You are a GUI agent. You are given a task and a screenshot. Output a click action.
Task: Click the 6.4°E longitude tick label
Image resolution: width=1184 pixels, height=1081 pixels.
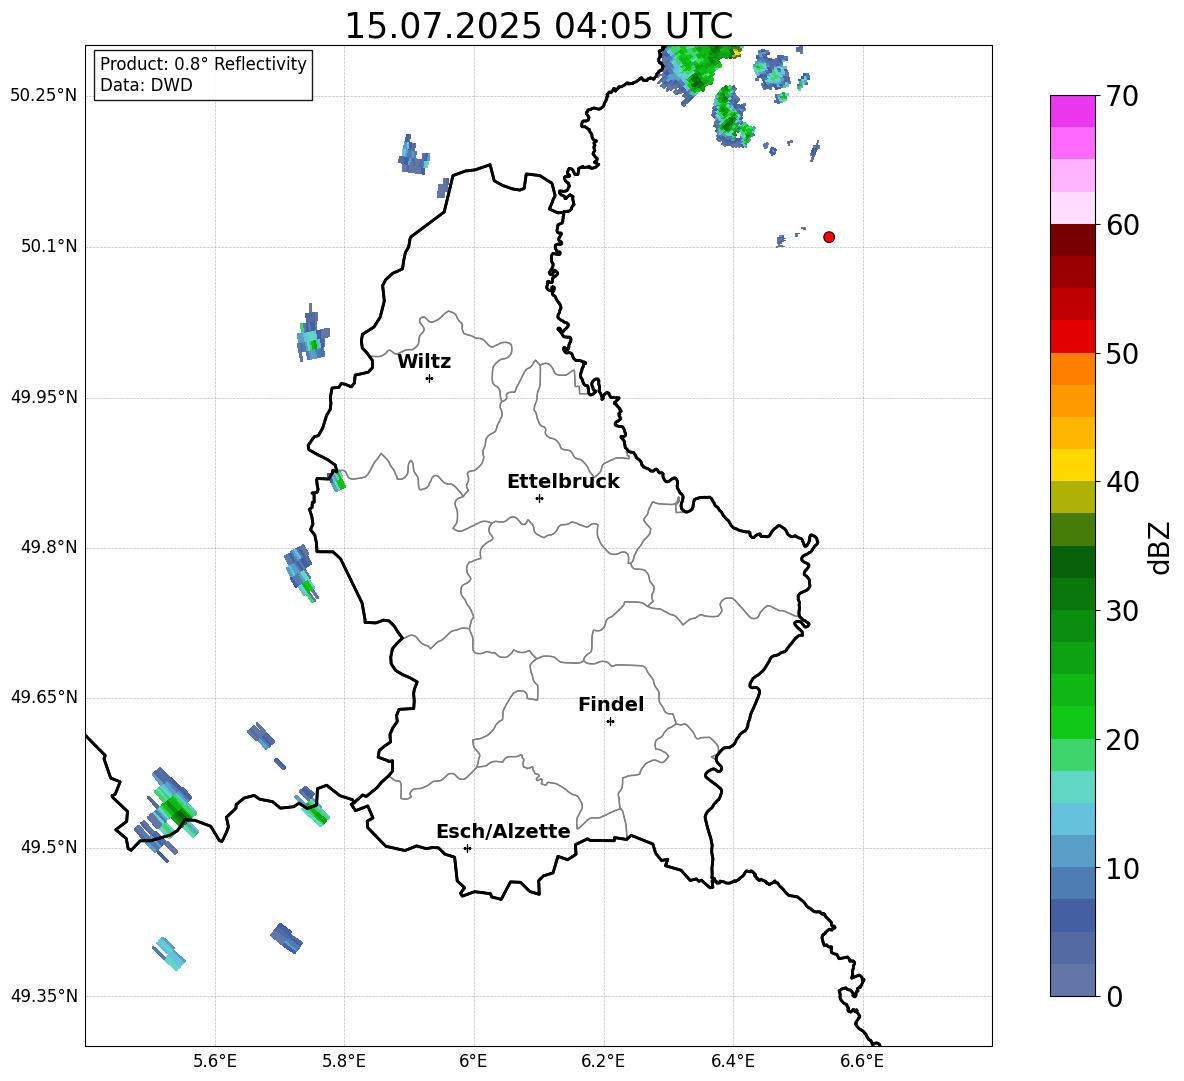point(732,1061)
